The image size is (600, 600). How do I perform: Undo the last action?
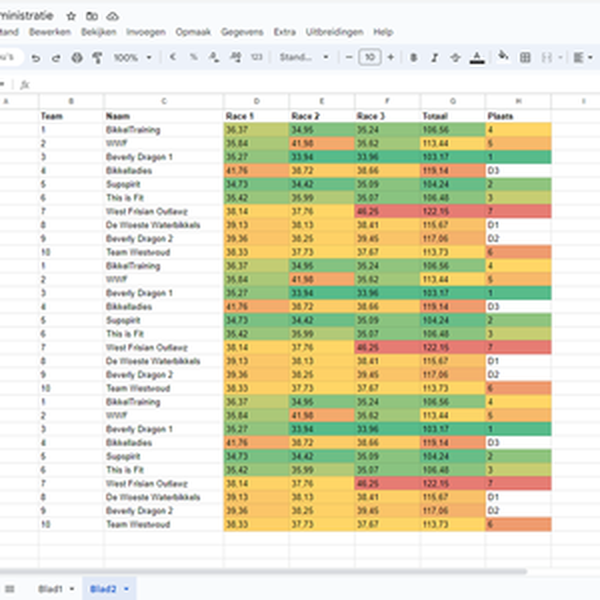pos(36,58)
